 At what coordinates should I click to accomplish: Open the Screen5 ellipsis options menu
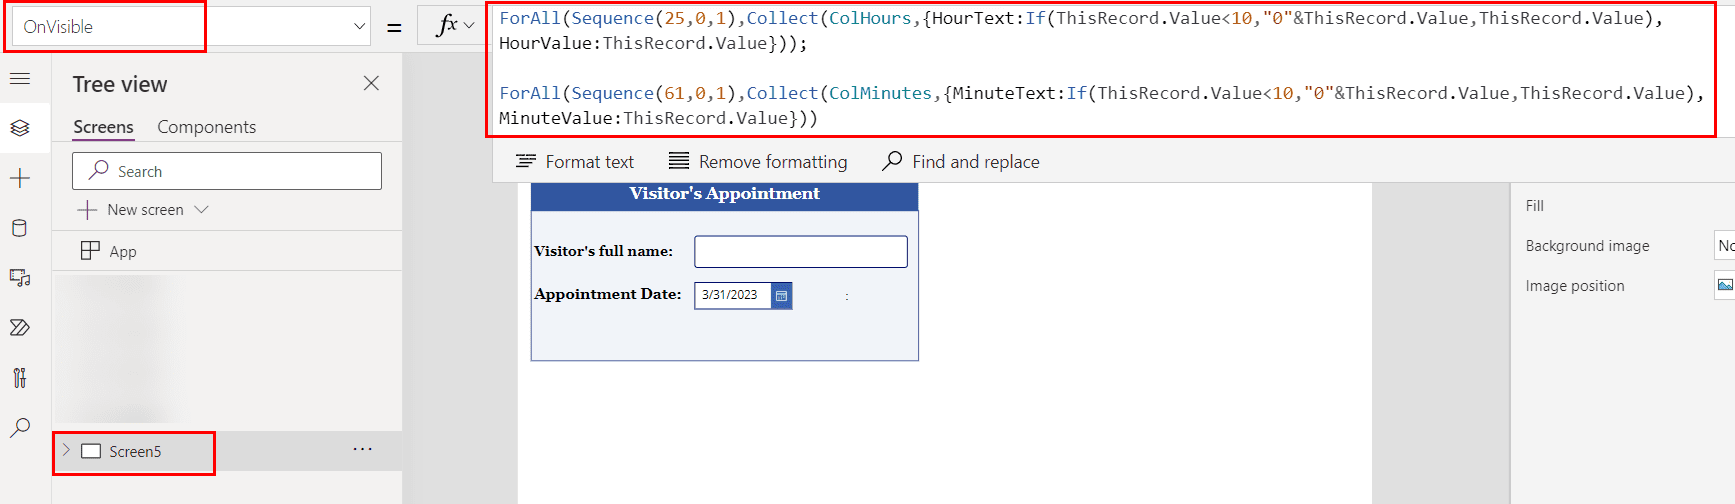pyautogui.click(x=362, y=450)
